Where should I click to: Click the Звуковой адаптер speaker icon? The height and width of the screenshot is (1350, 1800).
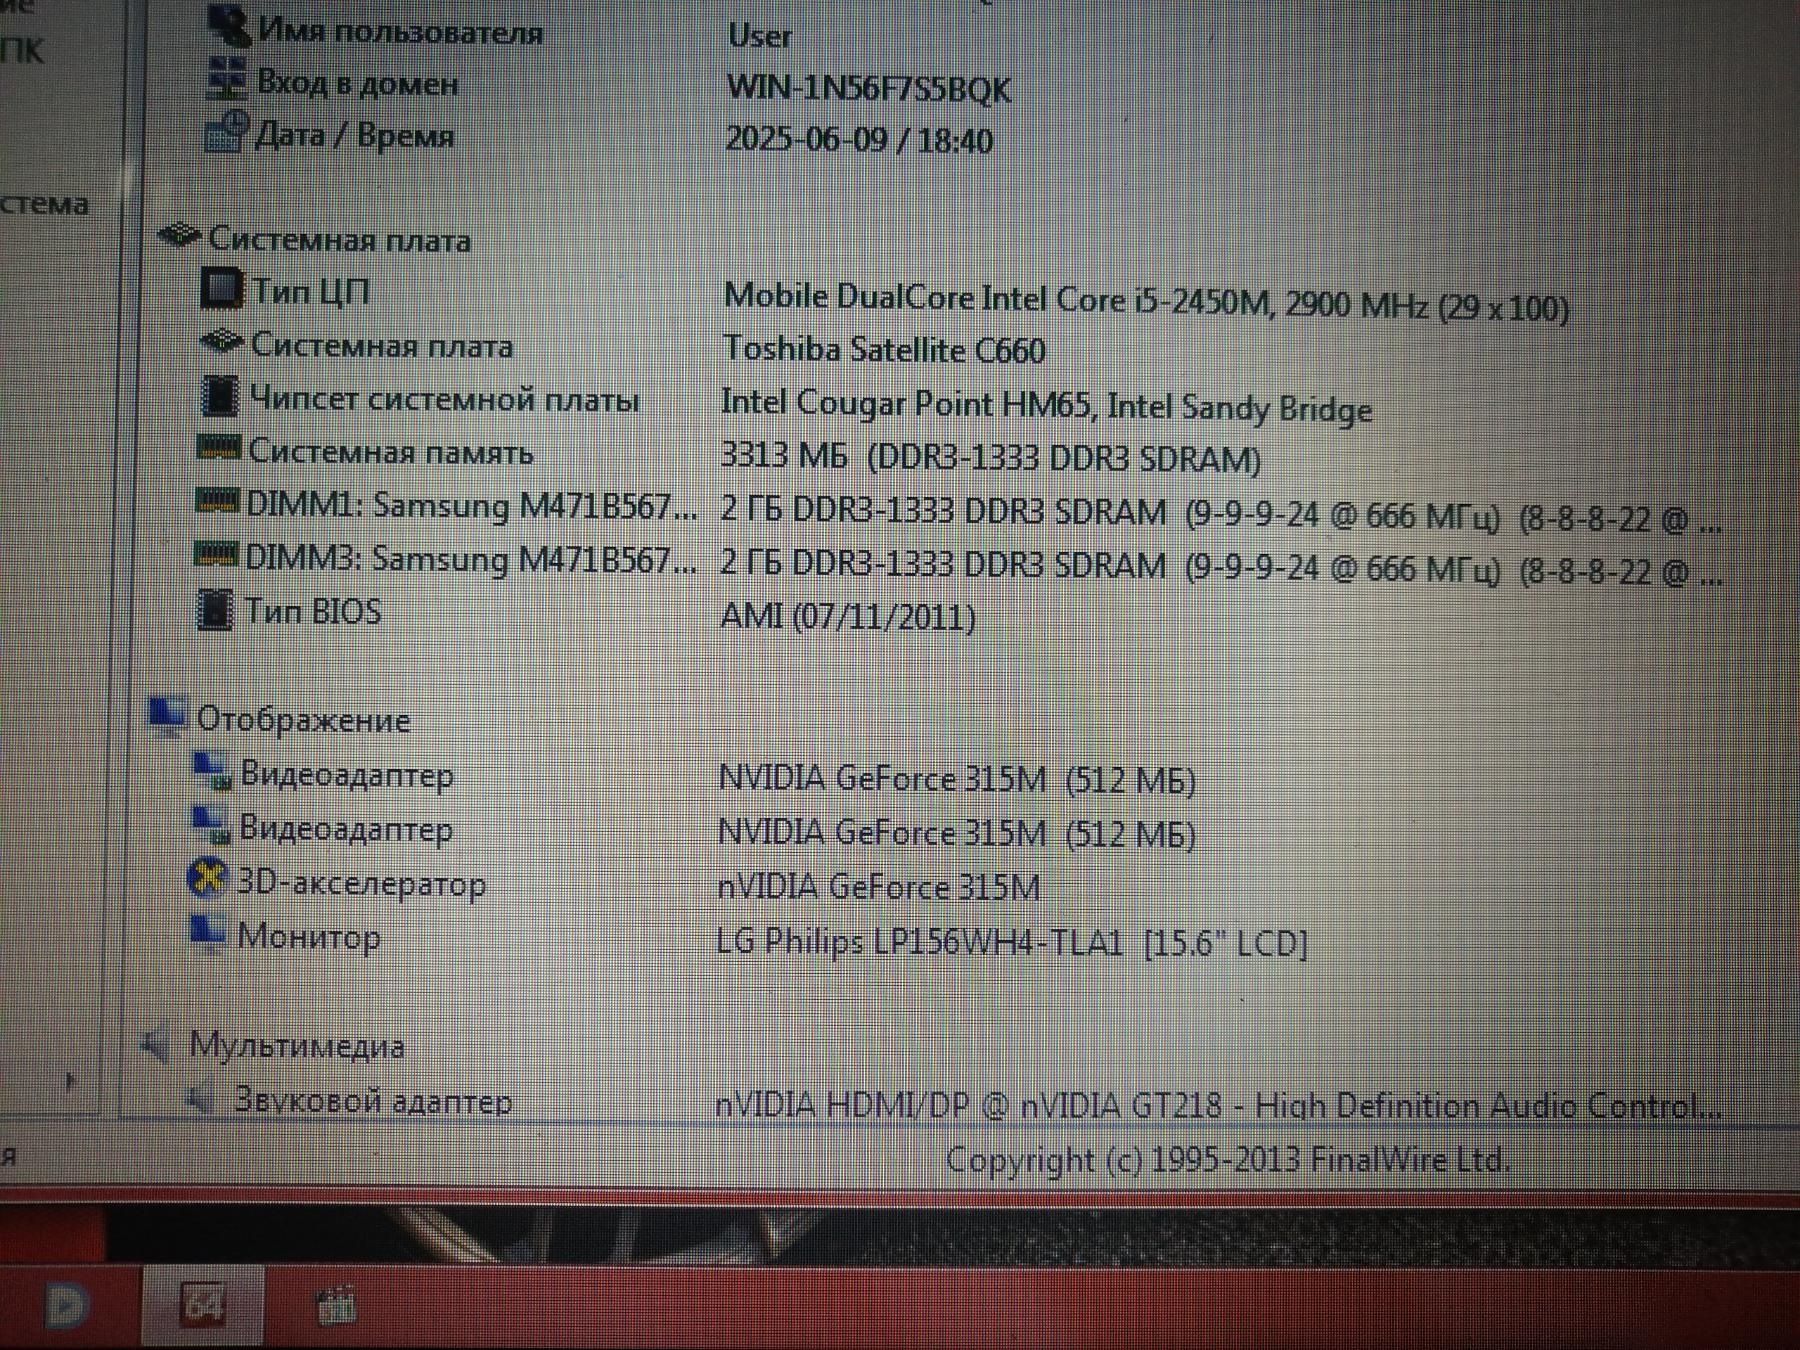[x=202, y=1098]
